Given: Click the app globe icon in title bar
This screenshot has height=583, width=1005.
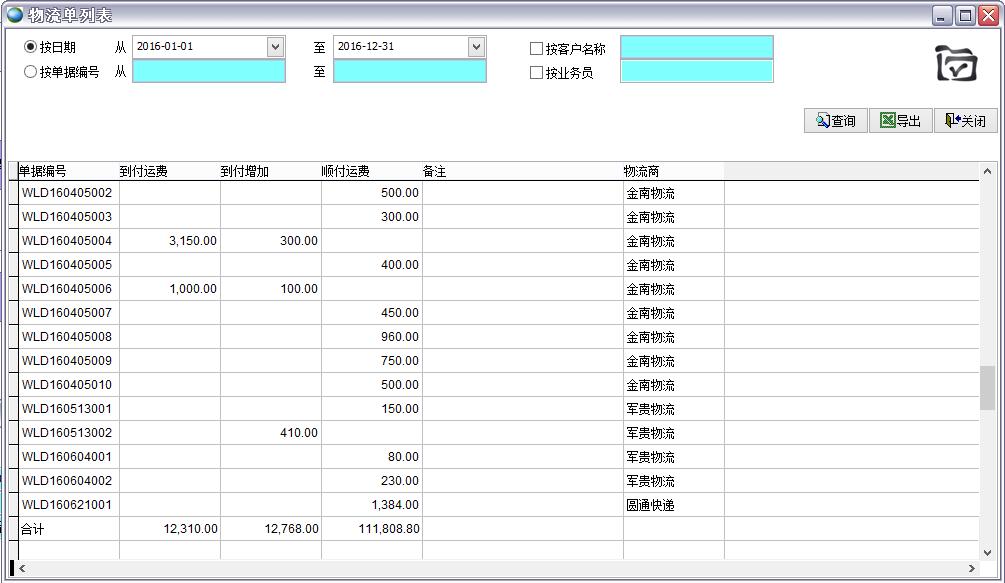Looking at the screenshot, I should coord(16,15).
